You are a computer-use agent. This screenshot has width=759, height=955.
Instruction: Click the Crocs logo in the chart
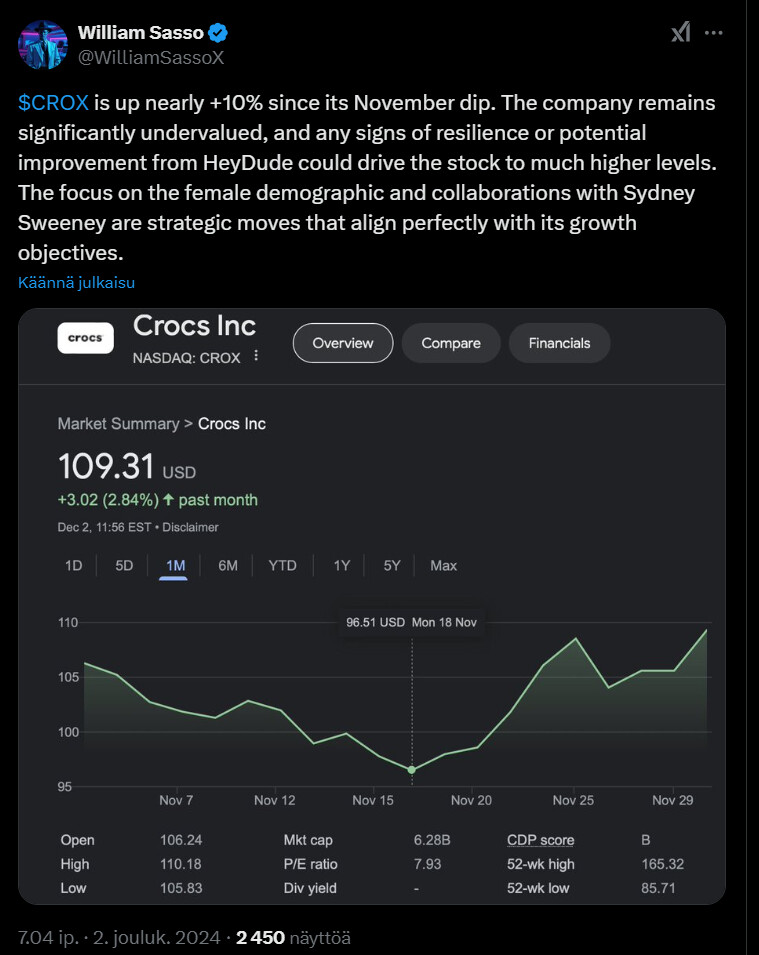point(85,338)
